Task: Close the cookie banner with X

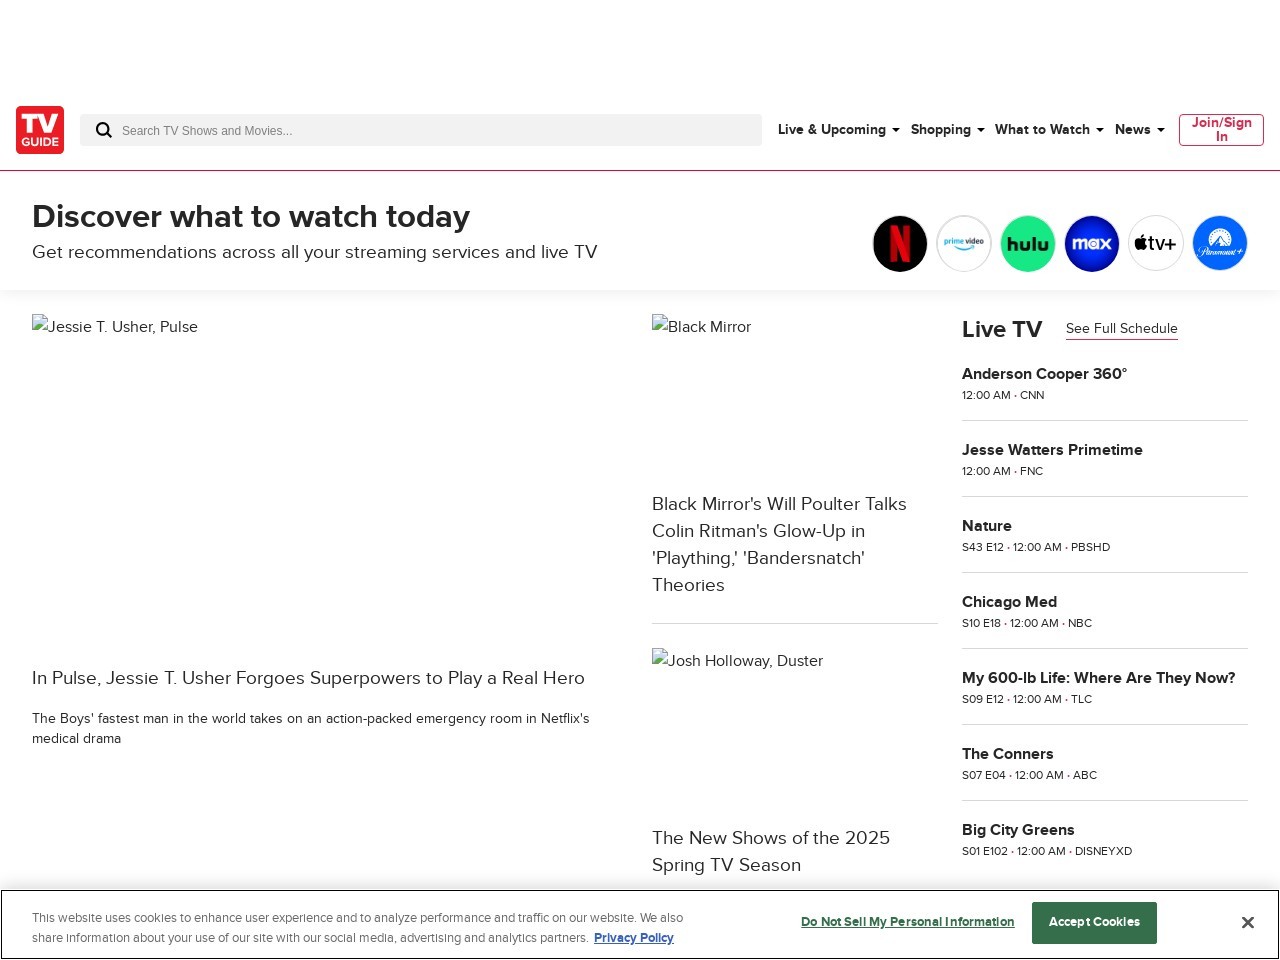Action: pyautogui.click(x=1247, y=922)
